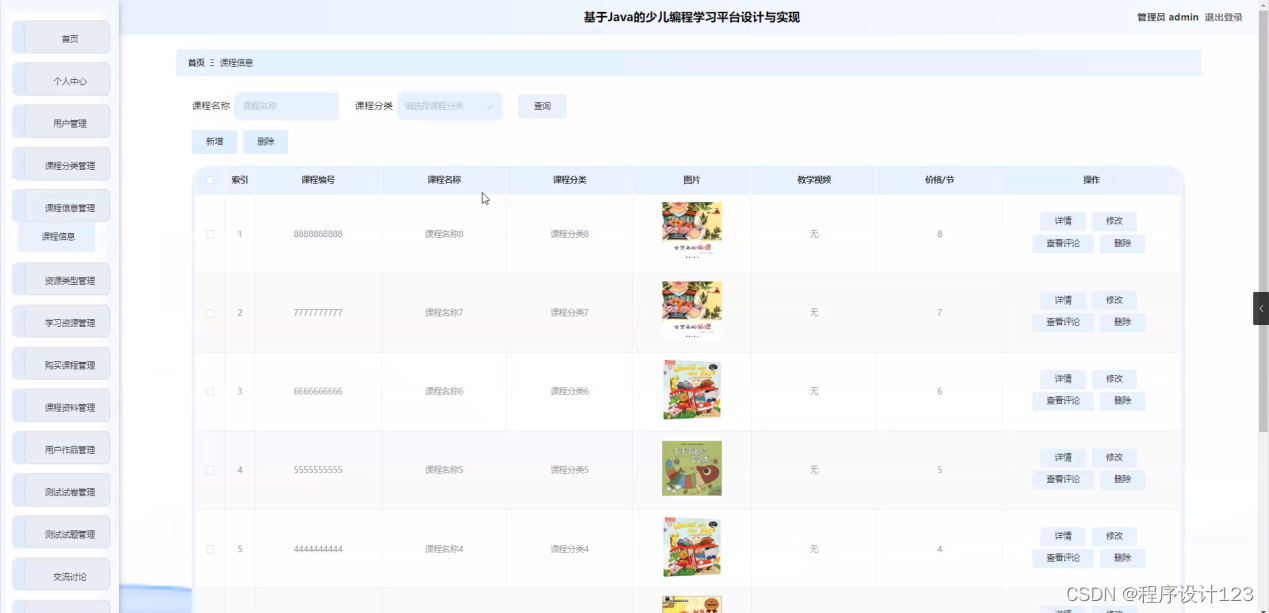Open 查看评论 for 课程名称6
Image resolution: width=1269 pixels, height=613 pixels.
(x=1063, y=400)
